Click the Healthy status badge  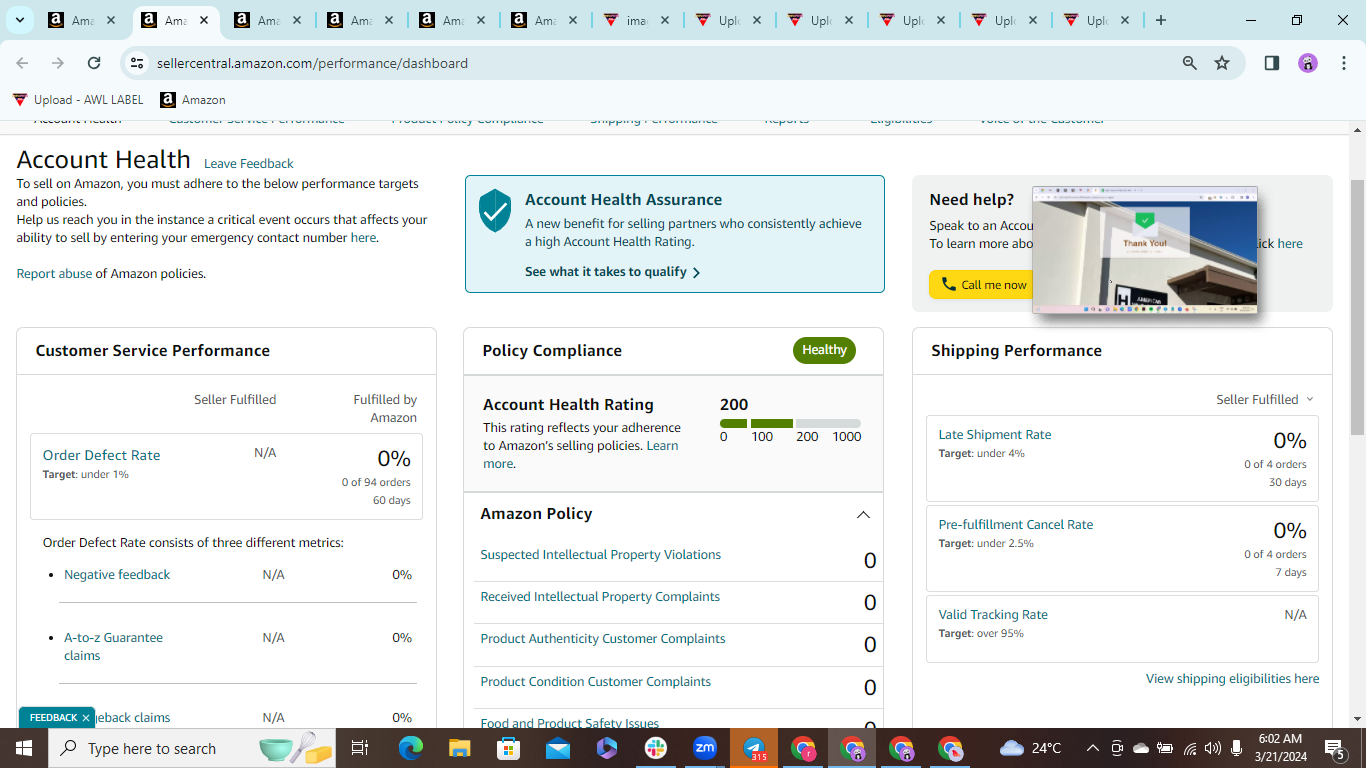tap(824, 350)
